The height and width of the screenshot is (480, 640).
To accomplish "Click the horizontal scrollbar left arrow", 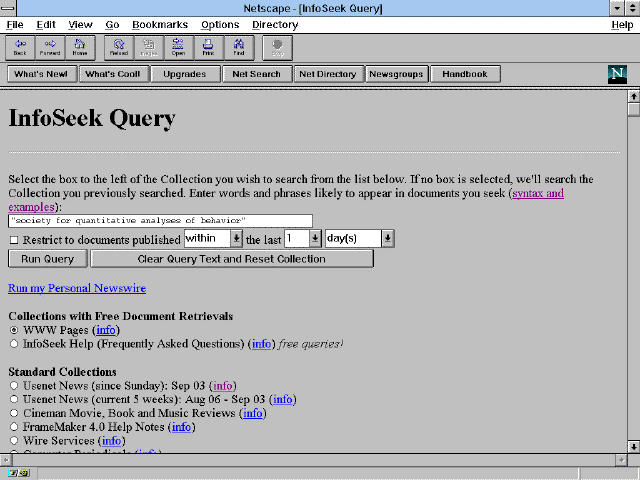I will 6,460.
